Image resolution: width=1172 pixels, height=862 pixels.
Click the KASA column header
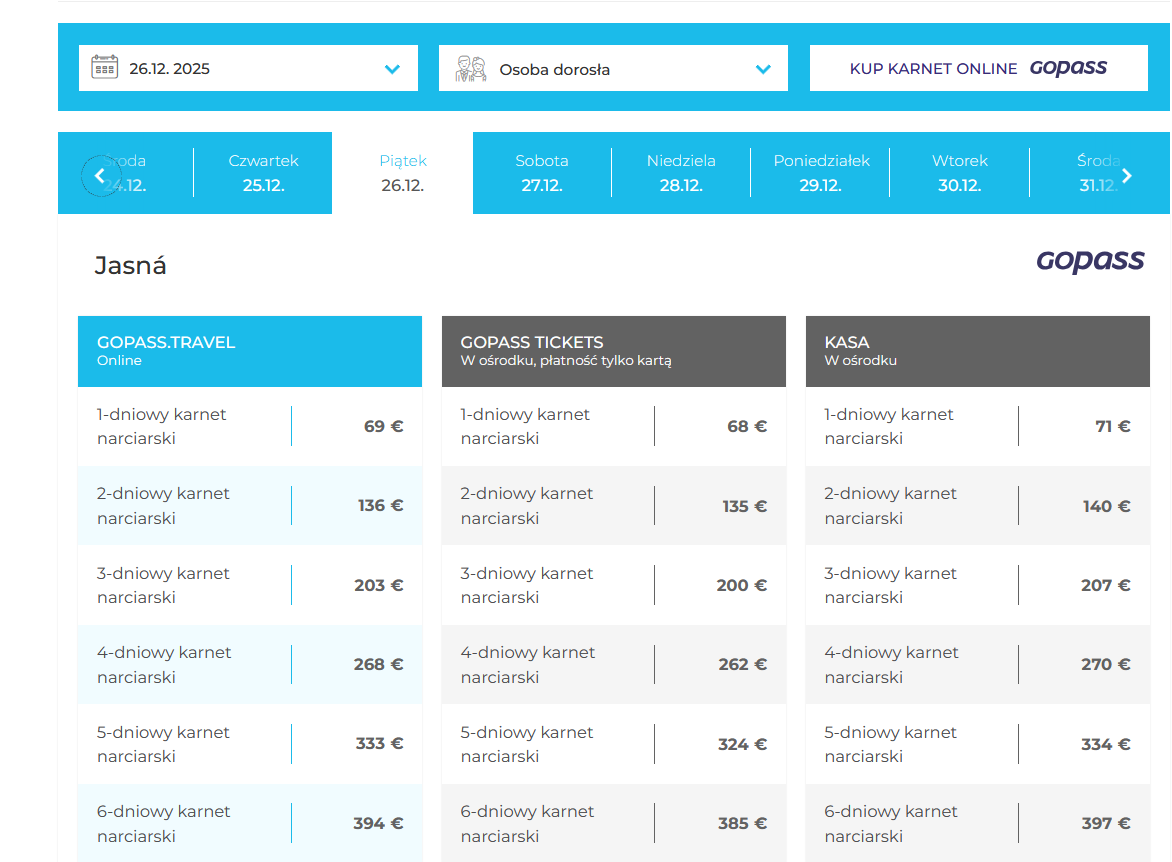(x=977, y=351)
